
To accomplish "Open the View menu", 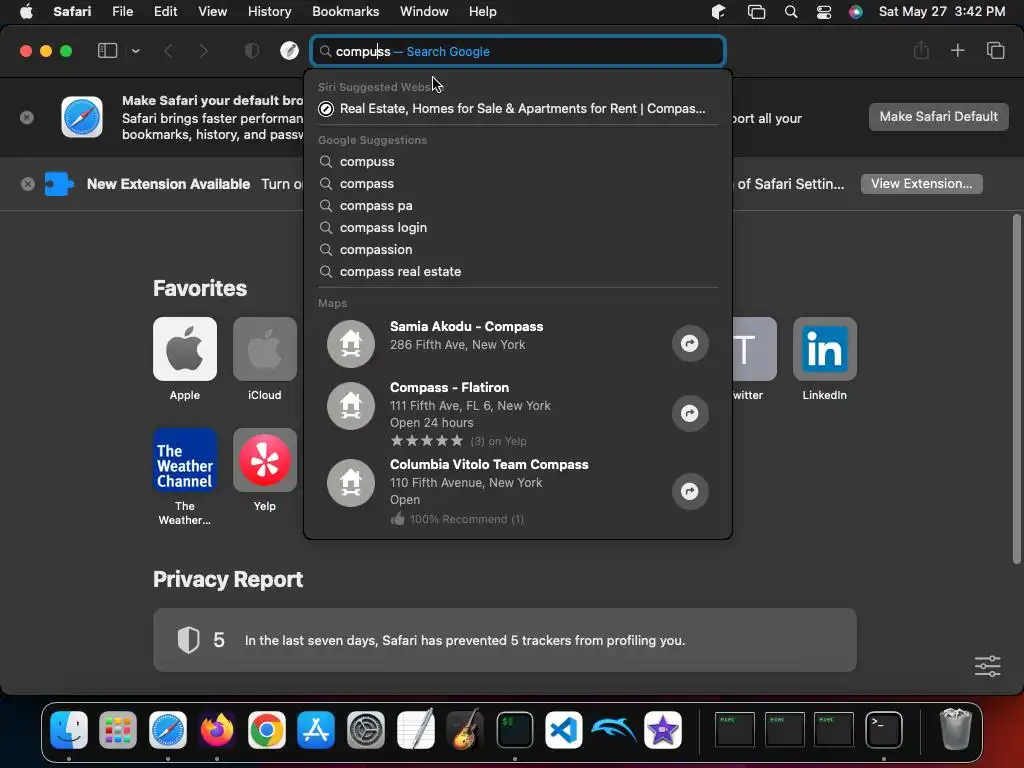I will (212, 11).
